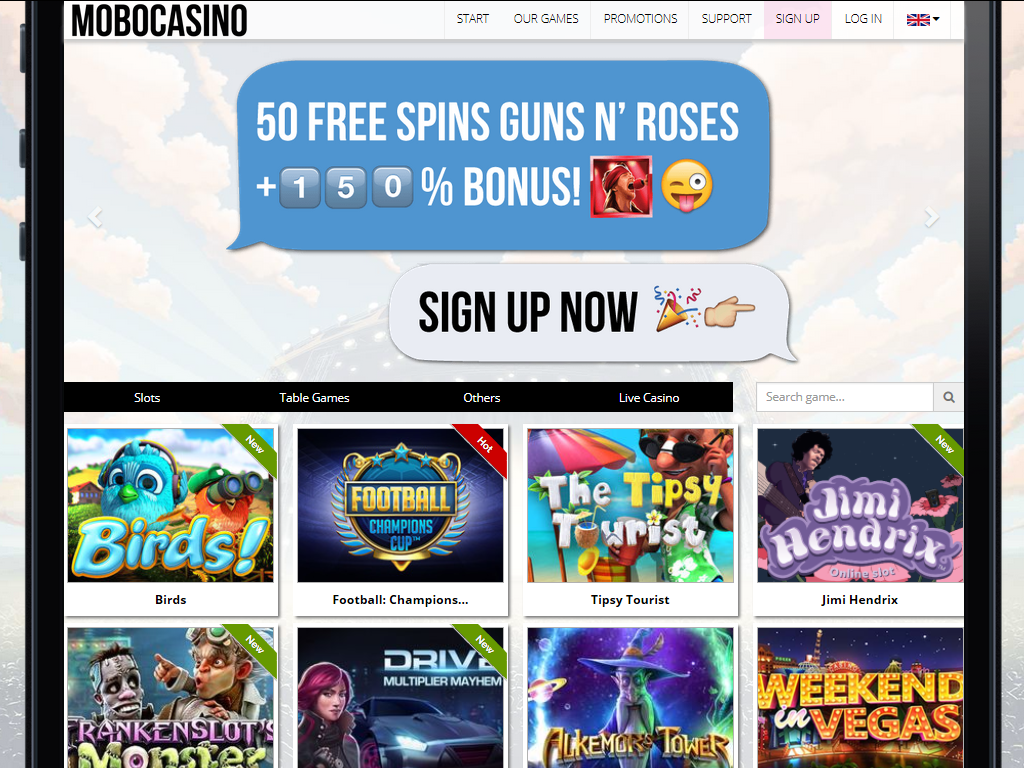Screen dimensions: 1024x768
Task: Open the Live Casino tab
Action: tap(648, 398)
